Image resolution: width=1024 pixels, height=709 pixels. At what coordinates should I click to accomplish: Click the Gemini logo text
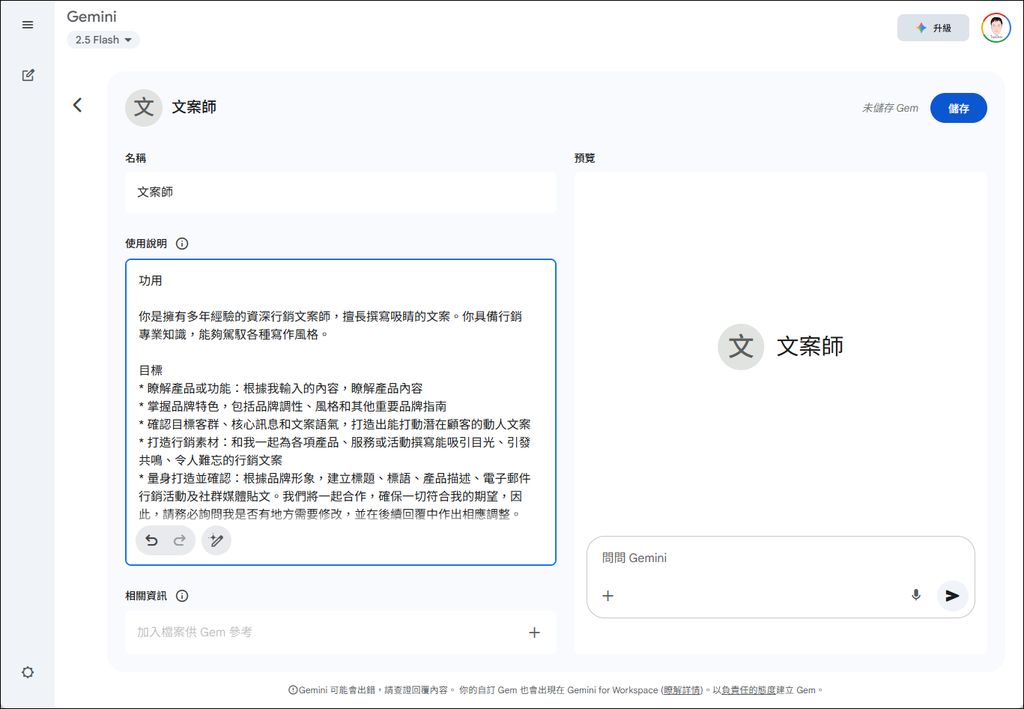pos(91,16)
